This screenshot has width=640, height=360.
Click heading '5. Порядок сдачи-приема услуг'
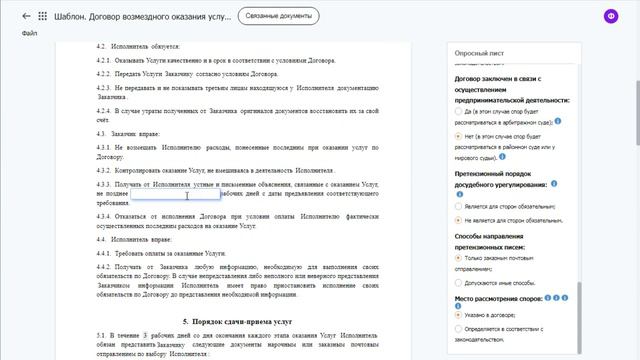[237, 322]
